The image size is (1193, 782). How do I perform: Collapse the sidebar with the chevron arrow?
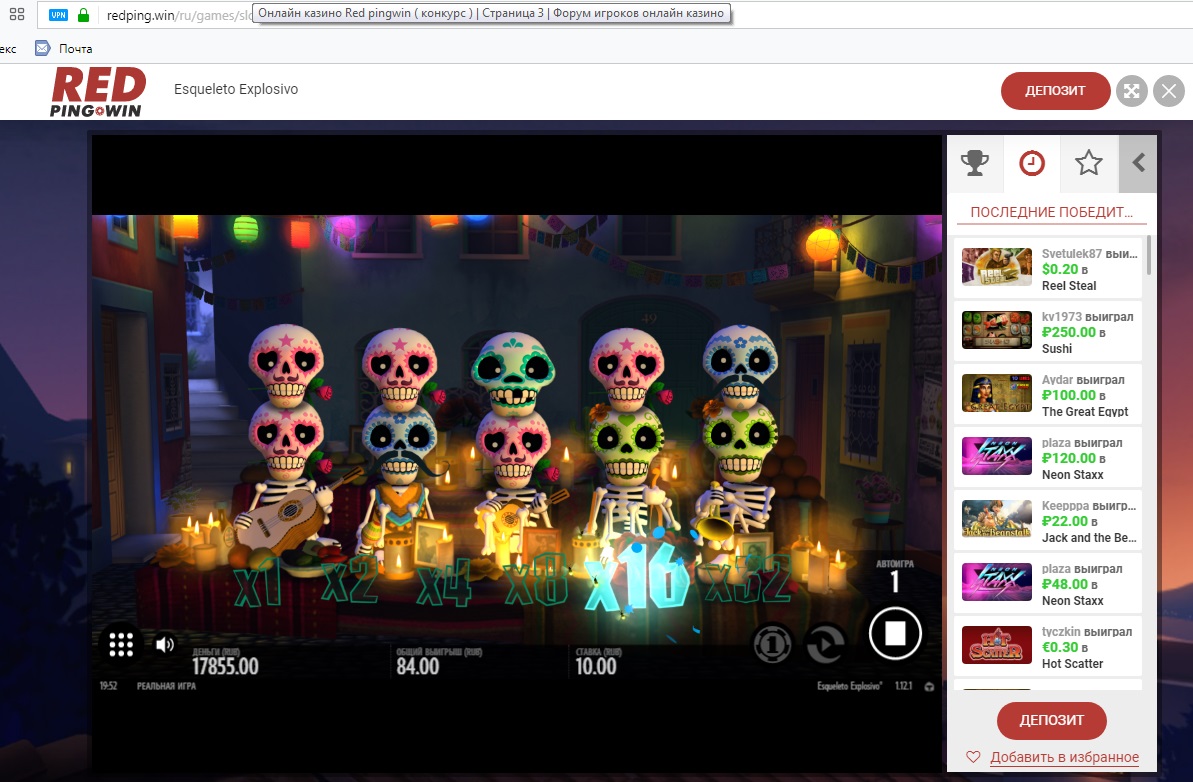click(1138, 163)
